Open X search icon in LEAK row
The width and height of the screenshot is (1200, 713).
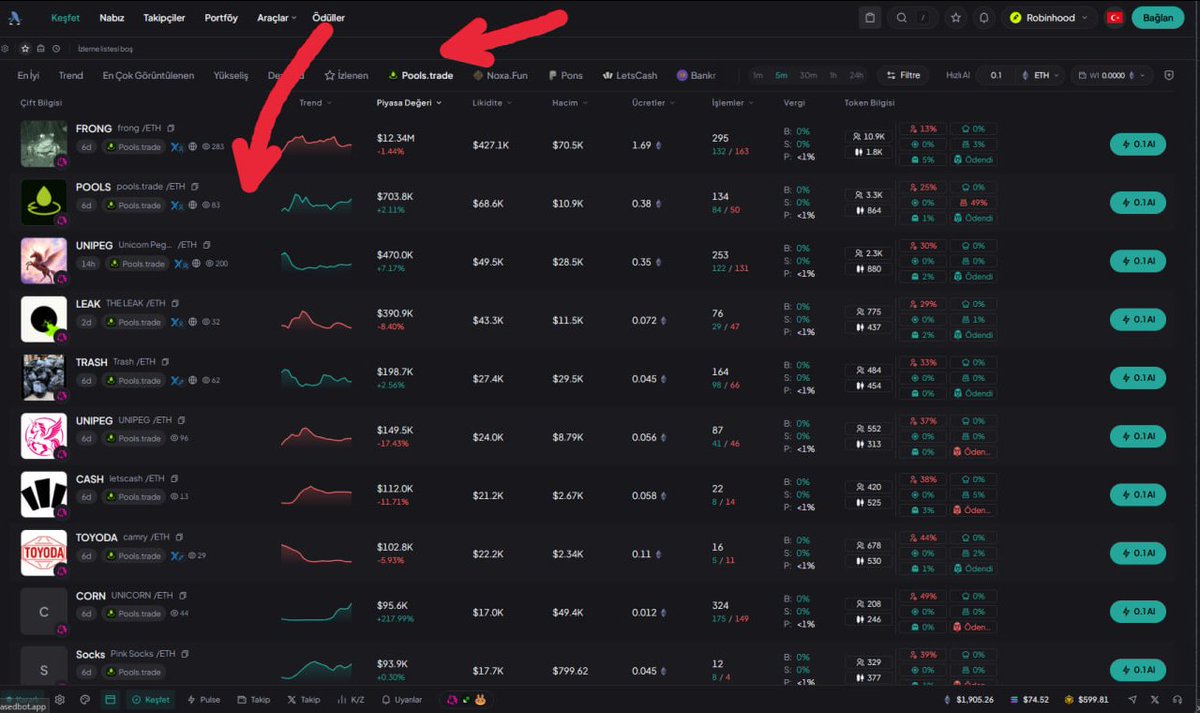pos(176,322)
